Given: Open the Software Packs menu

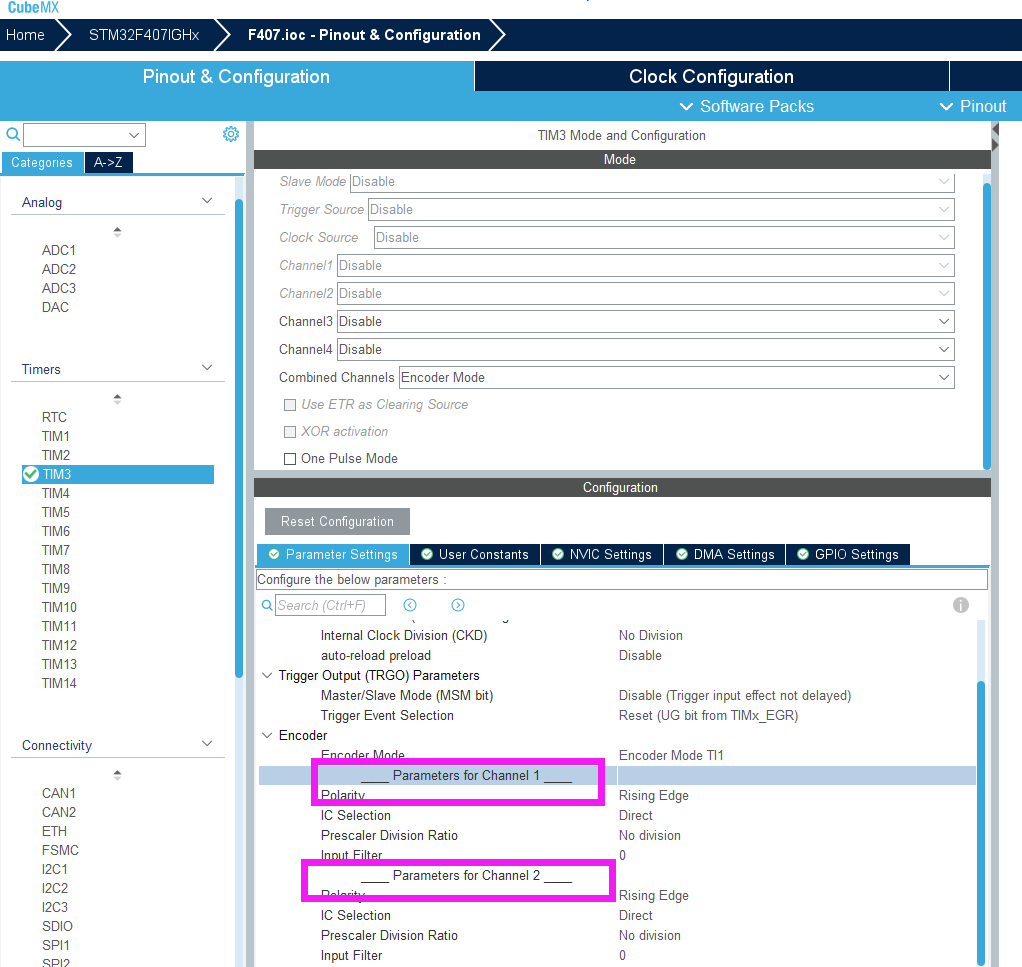Looking at the screenshot, I should click(747, 106).
